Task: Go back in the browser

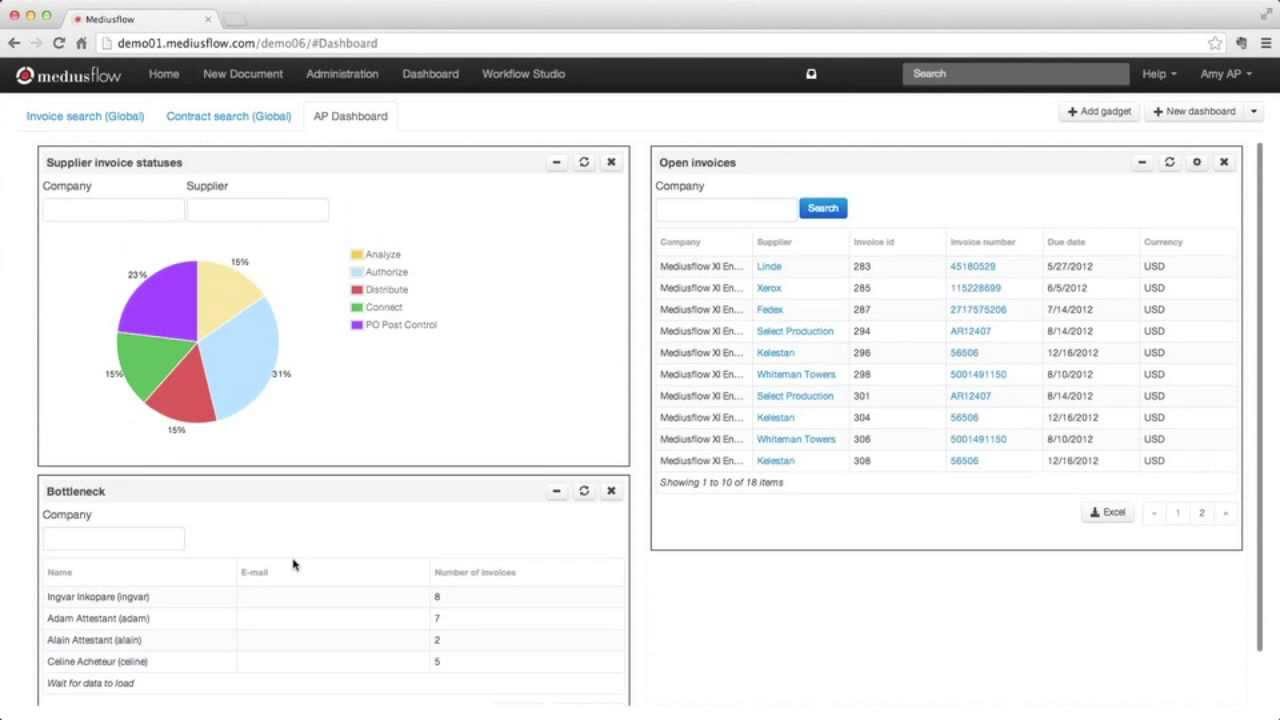Action: 14,43
